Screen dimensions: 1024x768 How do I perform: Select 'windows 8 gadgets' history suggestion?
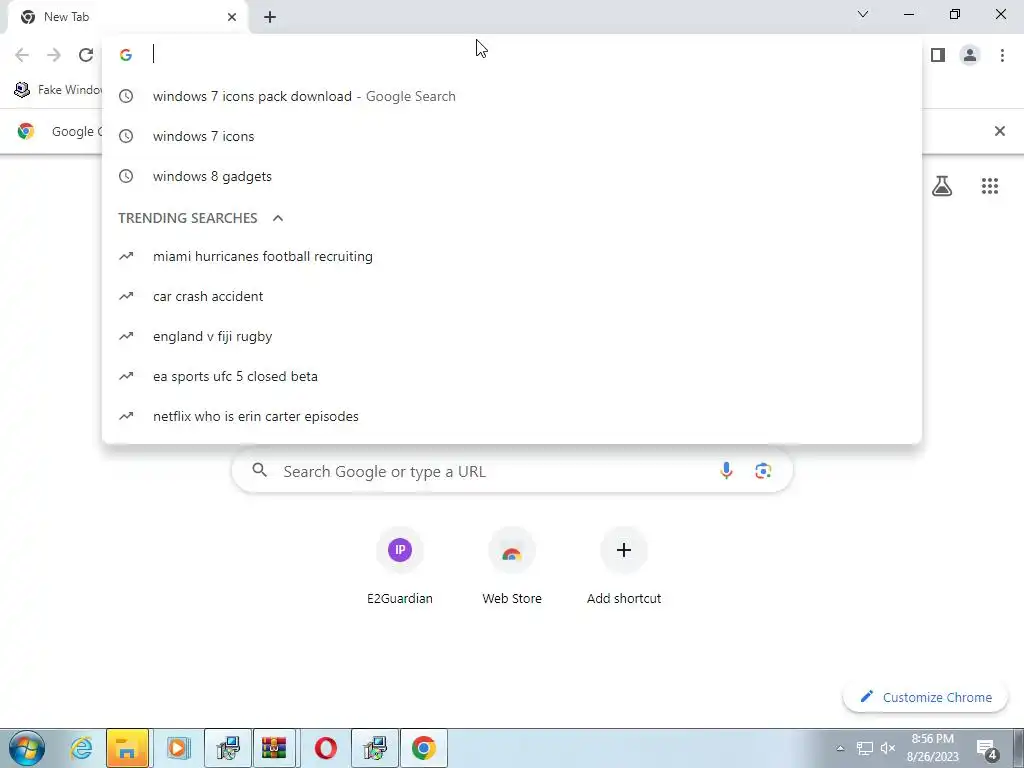[512, 176]
